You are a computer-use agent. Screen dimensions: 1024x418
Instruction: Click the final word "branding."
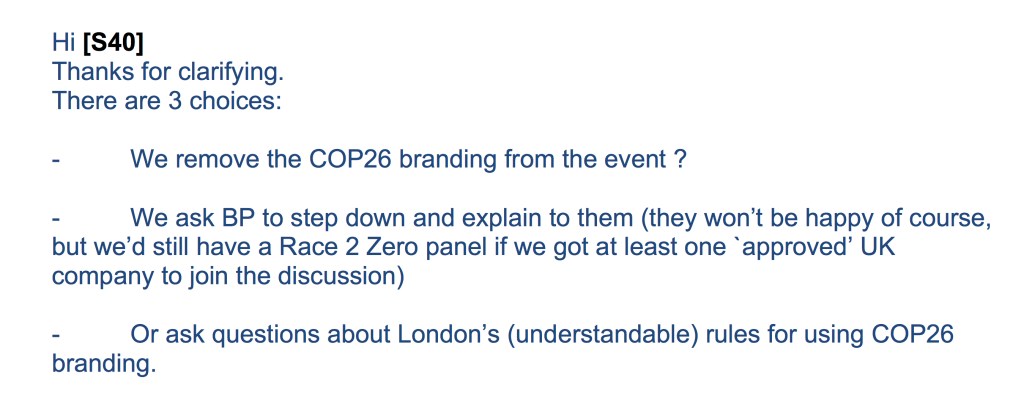104,363
